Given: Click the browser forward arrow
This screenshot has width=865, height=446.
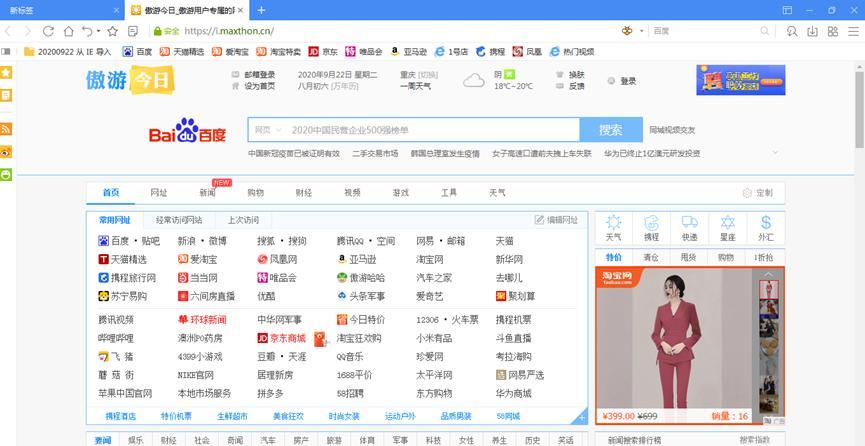Looking at the screenshot, I should point(28,31).
